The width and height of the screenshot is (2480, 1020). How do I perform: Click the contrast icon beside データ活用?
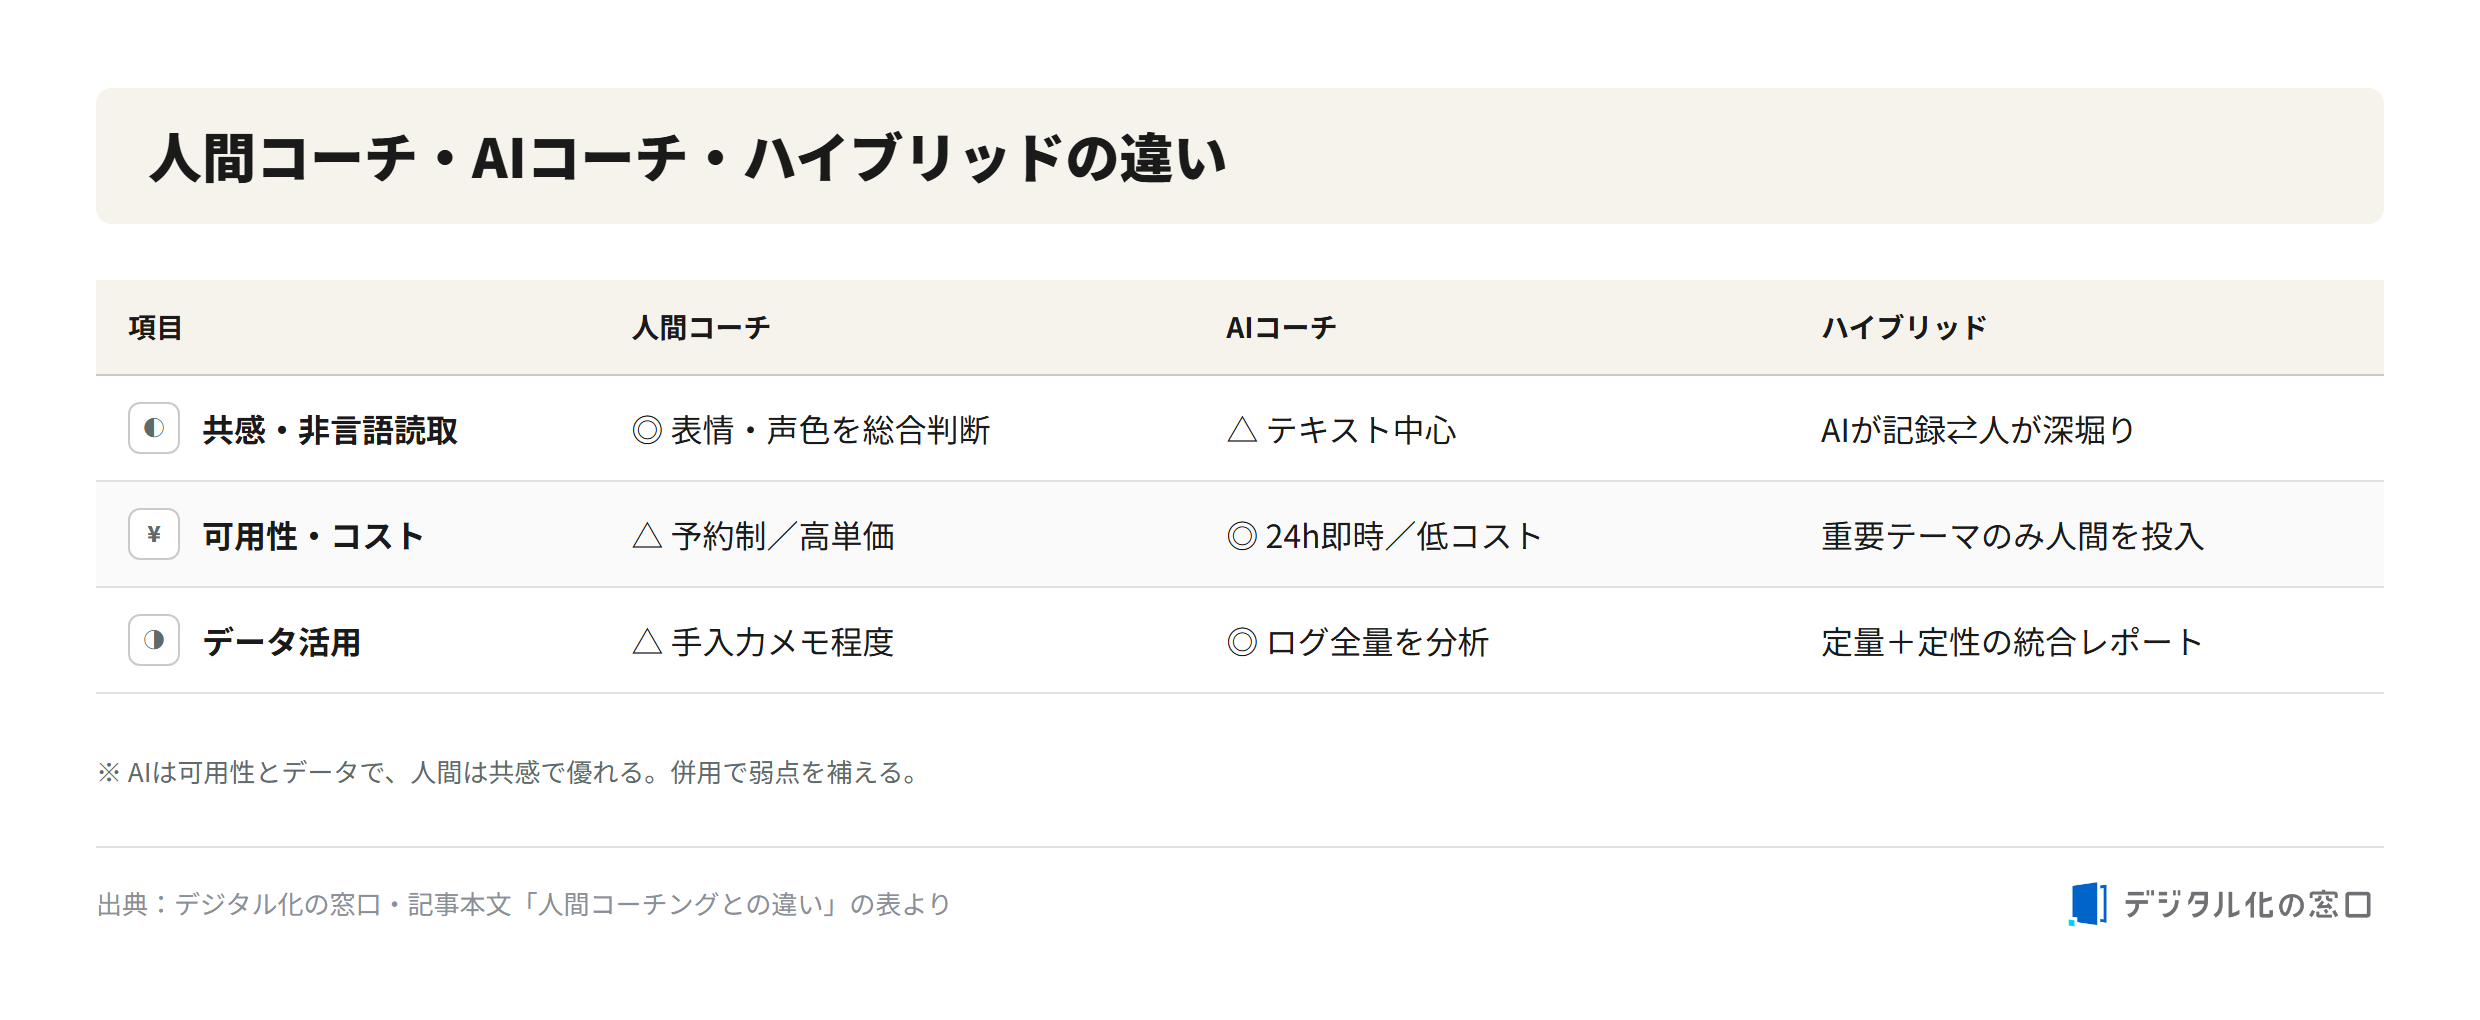[x=154, y=640]
